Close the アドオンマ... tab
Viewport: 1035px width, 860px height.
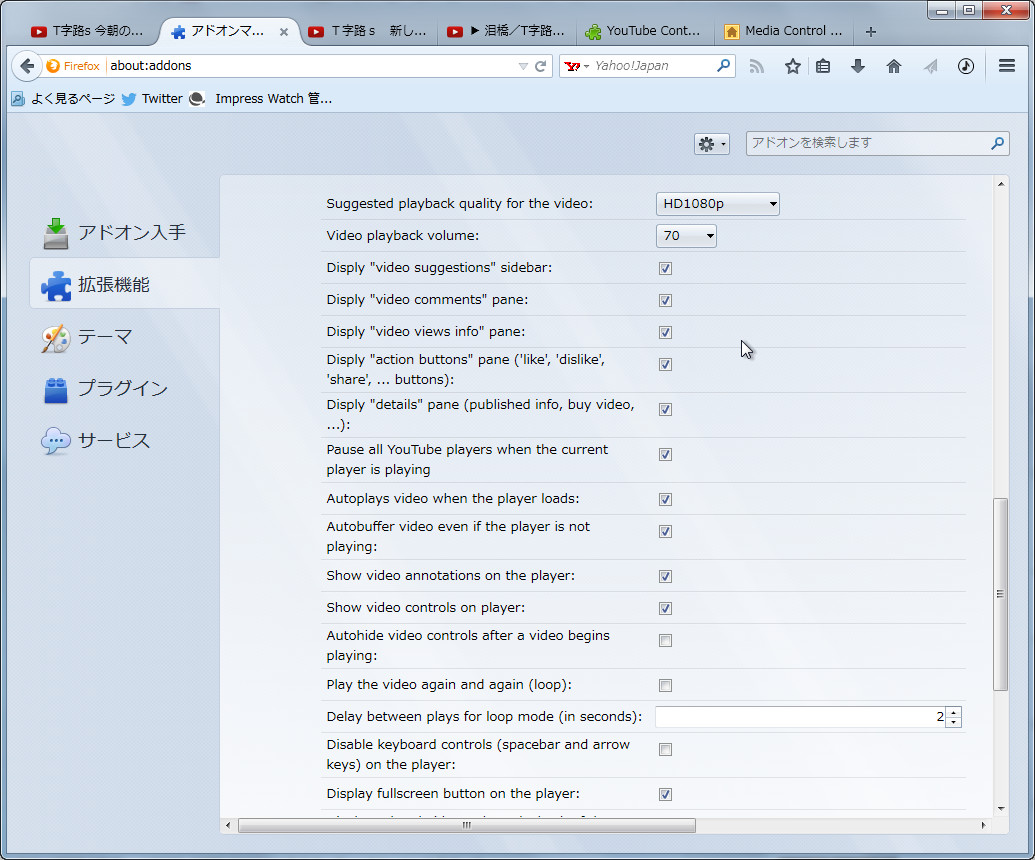284,32
